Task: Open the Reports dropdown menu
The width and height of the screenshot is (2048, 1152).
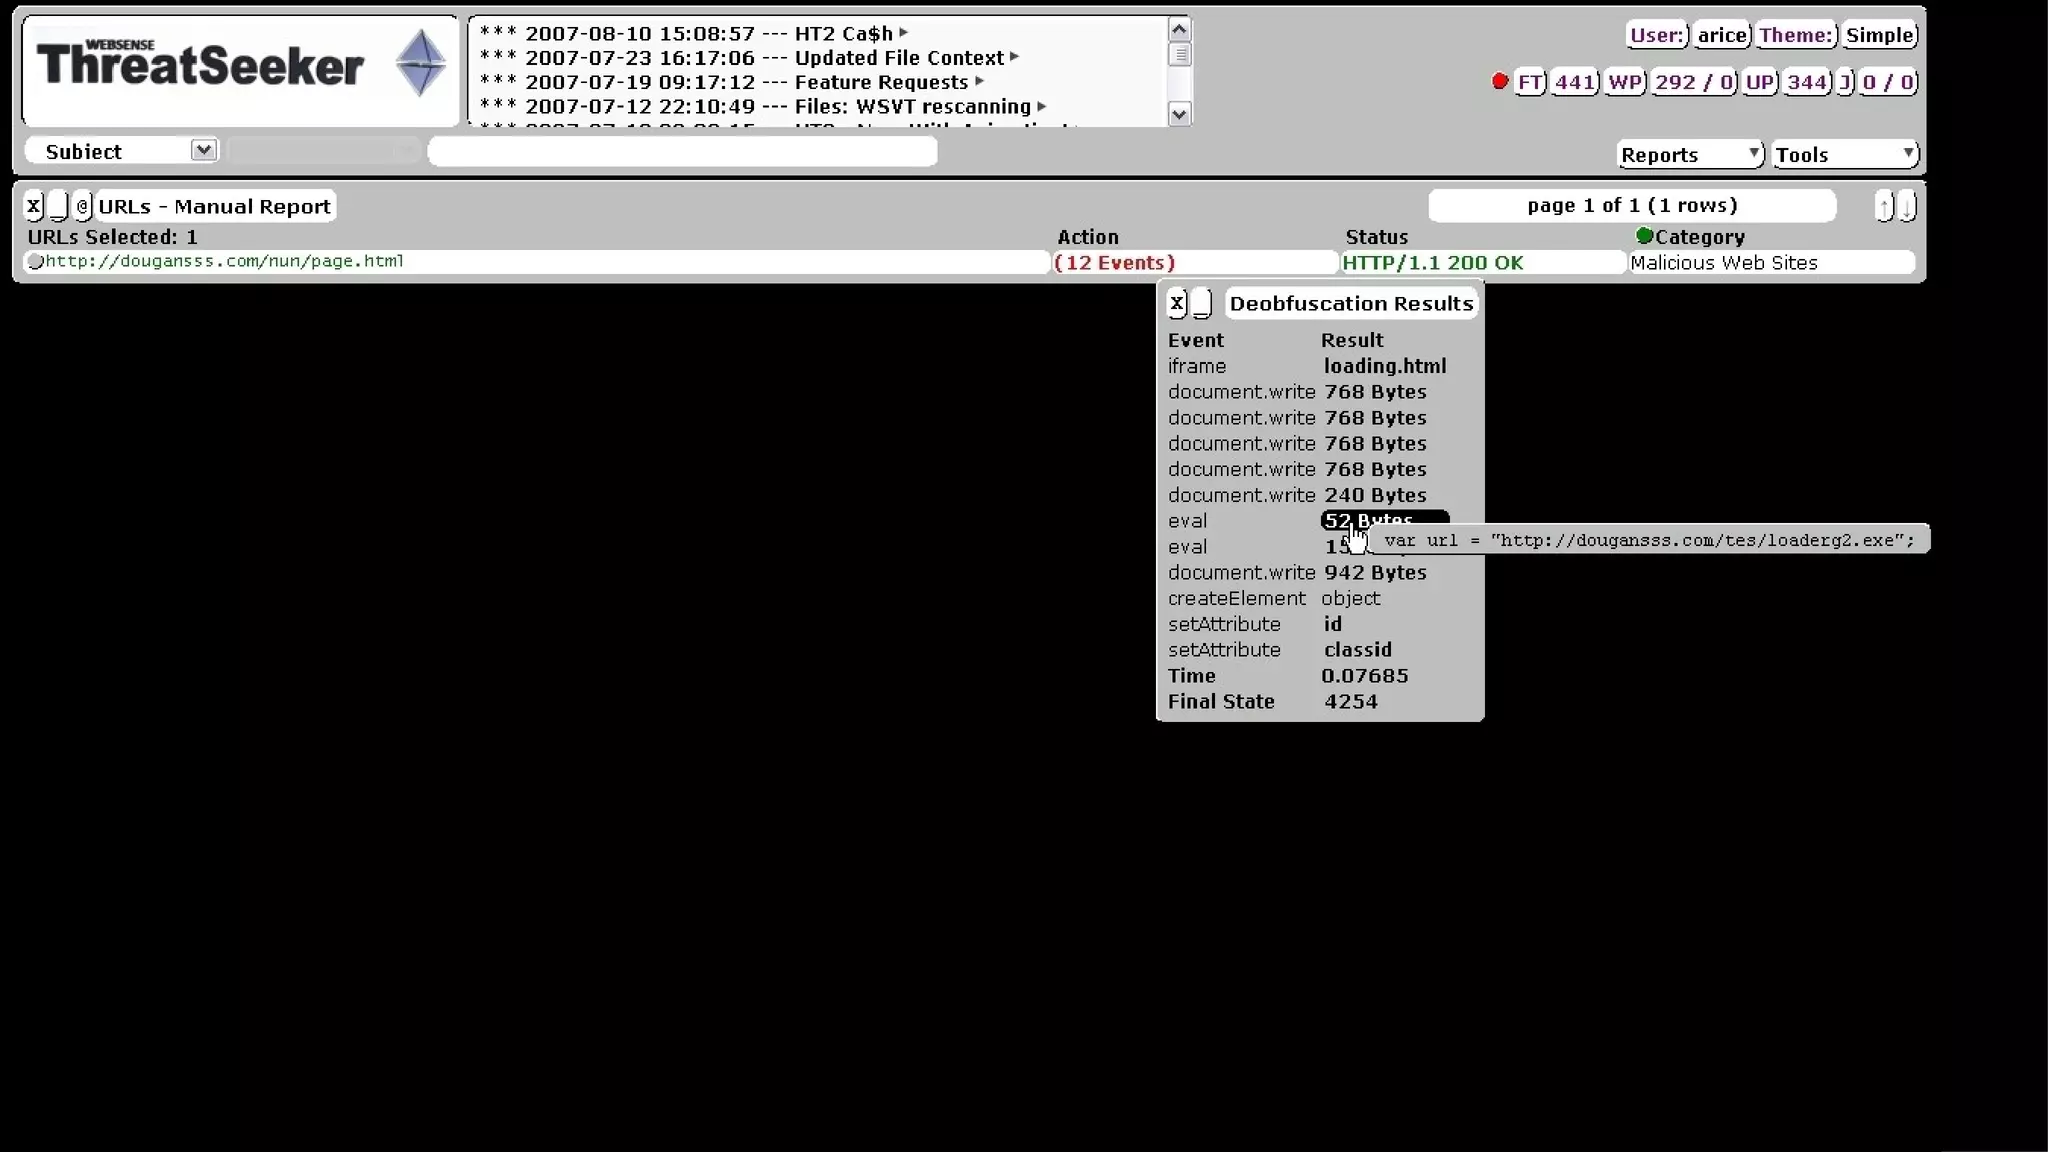Action: 1689,154
